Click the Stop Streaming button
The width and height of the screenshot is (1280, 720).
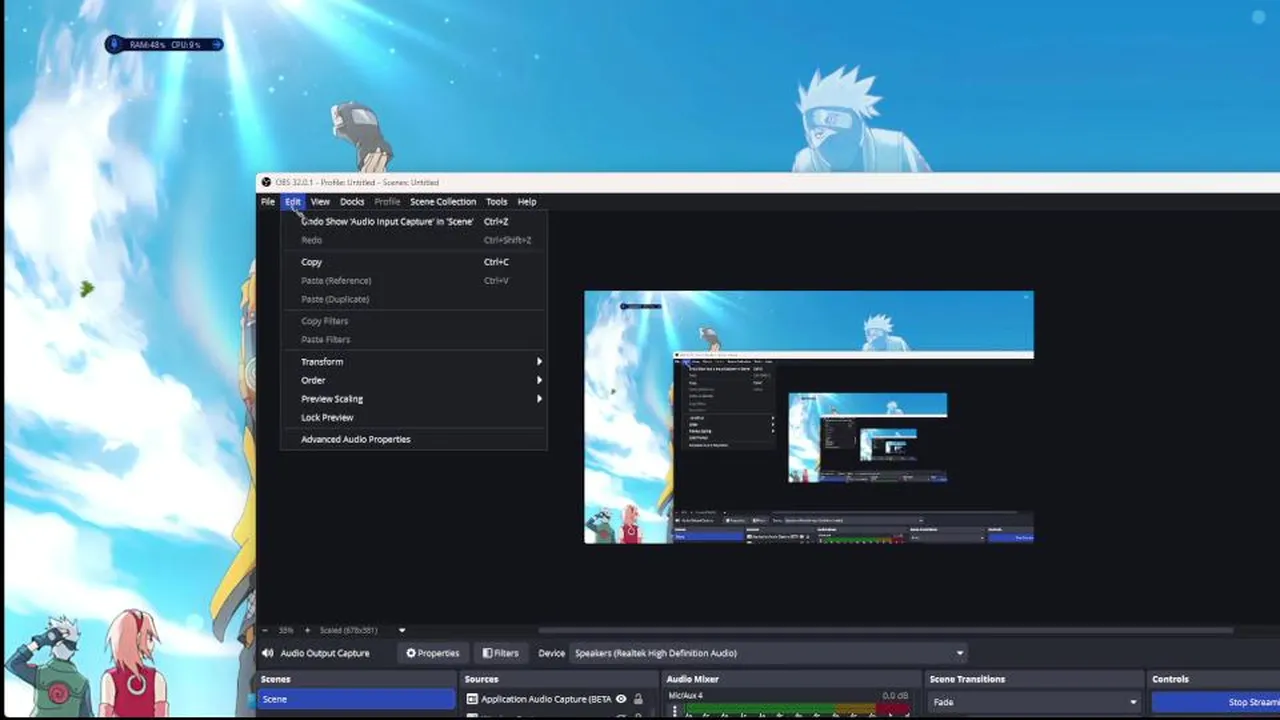pos(1216,702)
